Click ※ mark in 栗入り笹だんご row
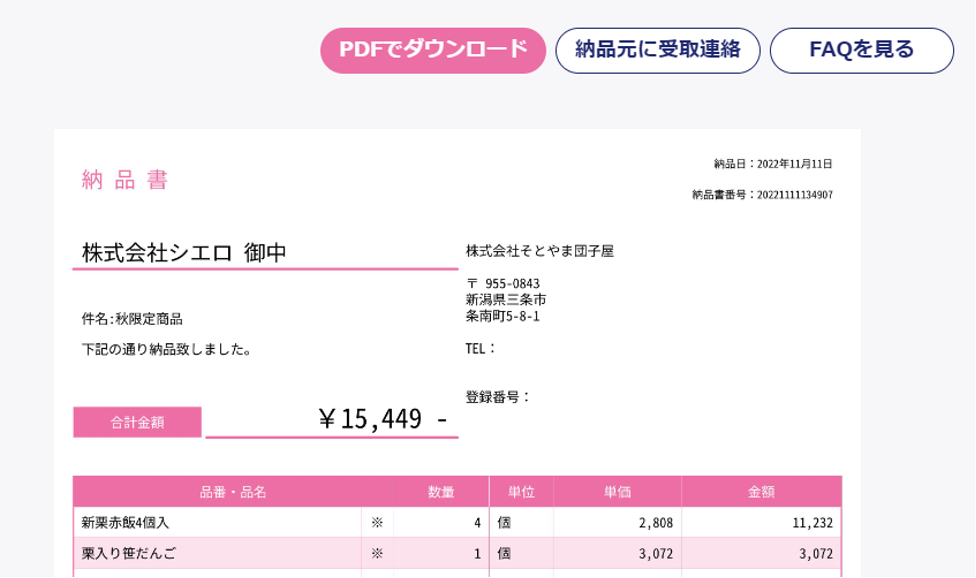 tap(377, 553)
